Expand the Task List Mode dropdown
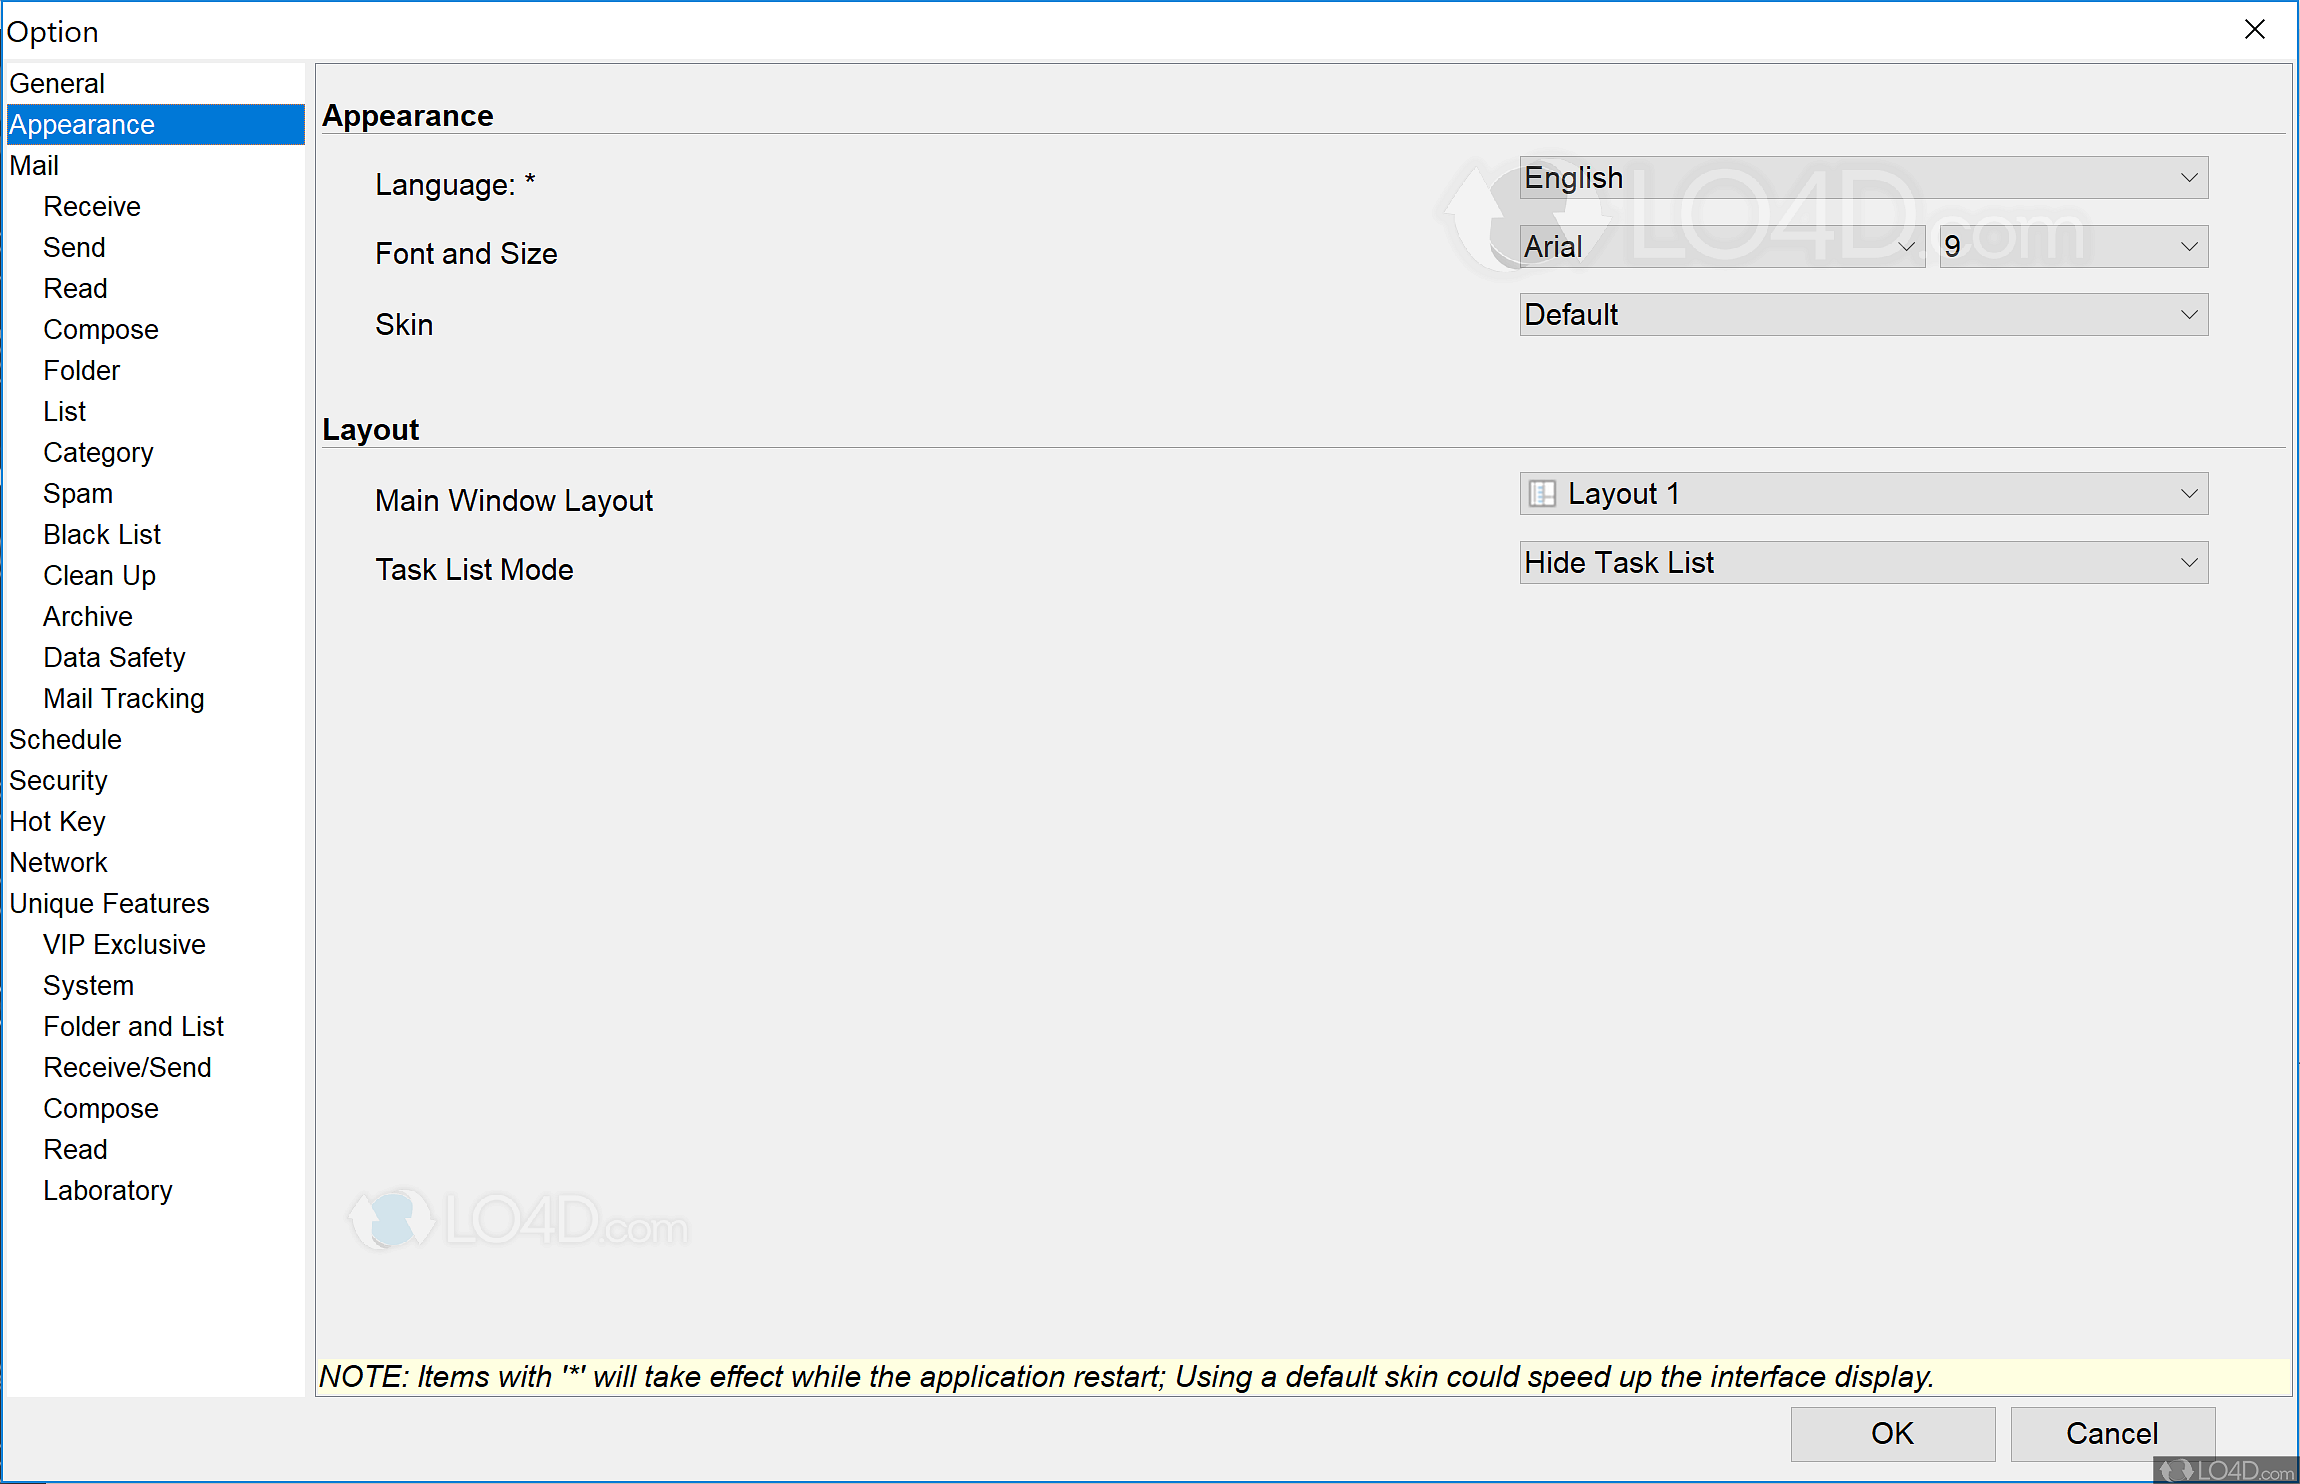The width and height of the screenshot is (2300, 1484). (1862, 563)
